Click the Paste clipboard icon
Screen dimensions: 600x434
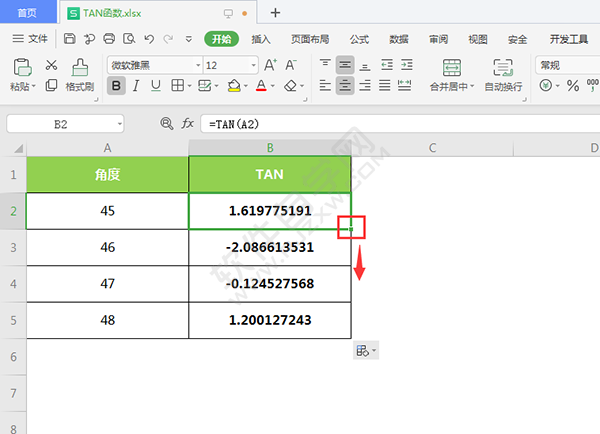pos(22,67)
